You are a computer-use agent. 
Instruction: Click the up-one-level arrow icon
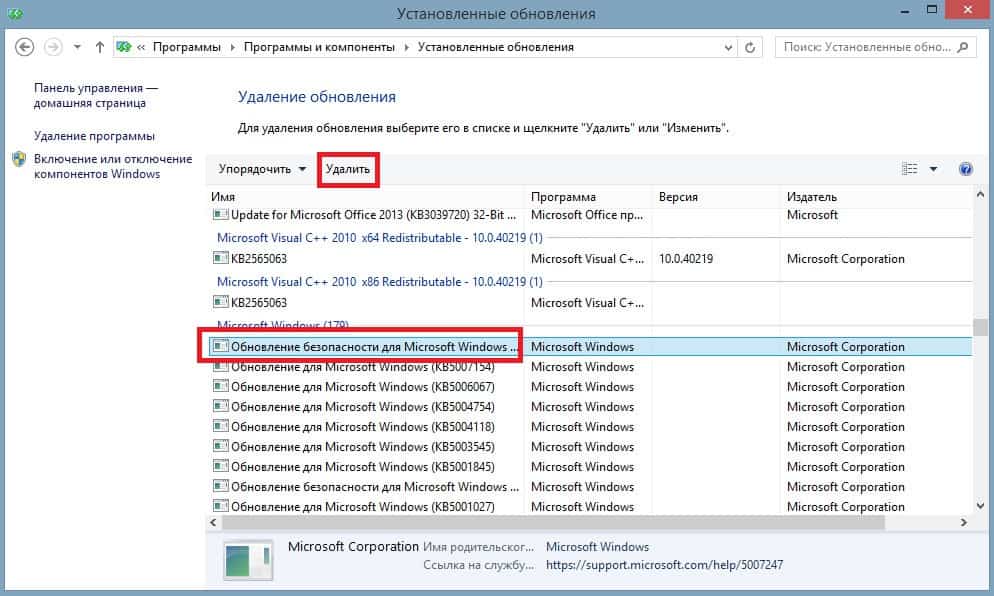[x=100, y=47]
